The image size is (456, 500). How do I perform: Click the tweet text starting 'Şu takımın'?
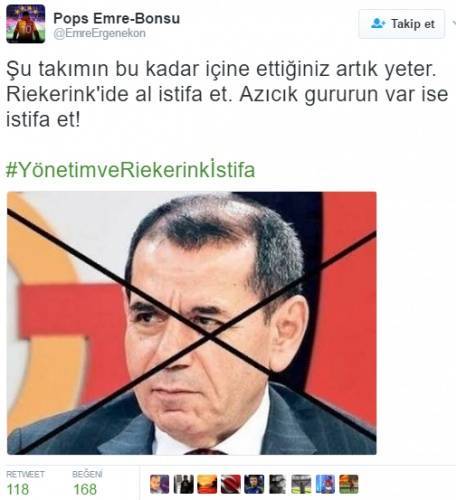tap(227, 94)
